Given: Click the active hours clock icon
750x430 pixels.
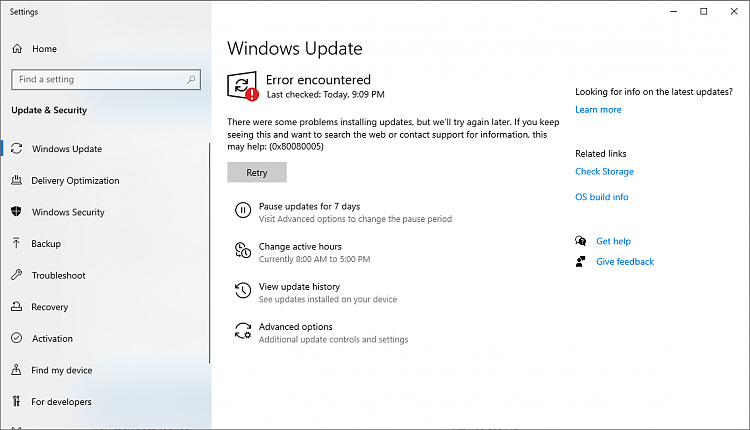Looking at the screenshot, I should (243, 250).
